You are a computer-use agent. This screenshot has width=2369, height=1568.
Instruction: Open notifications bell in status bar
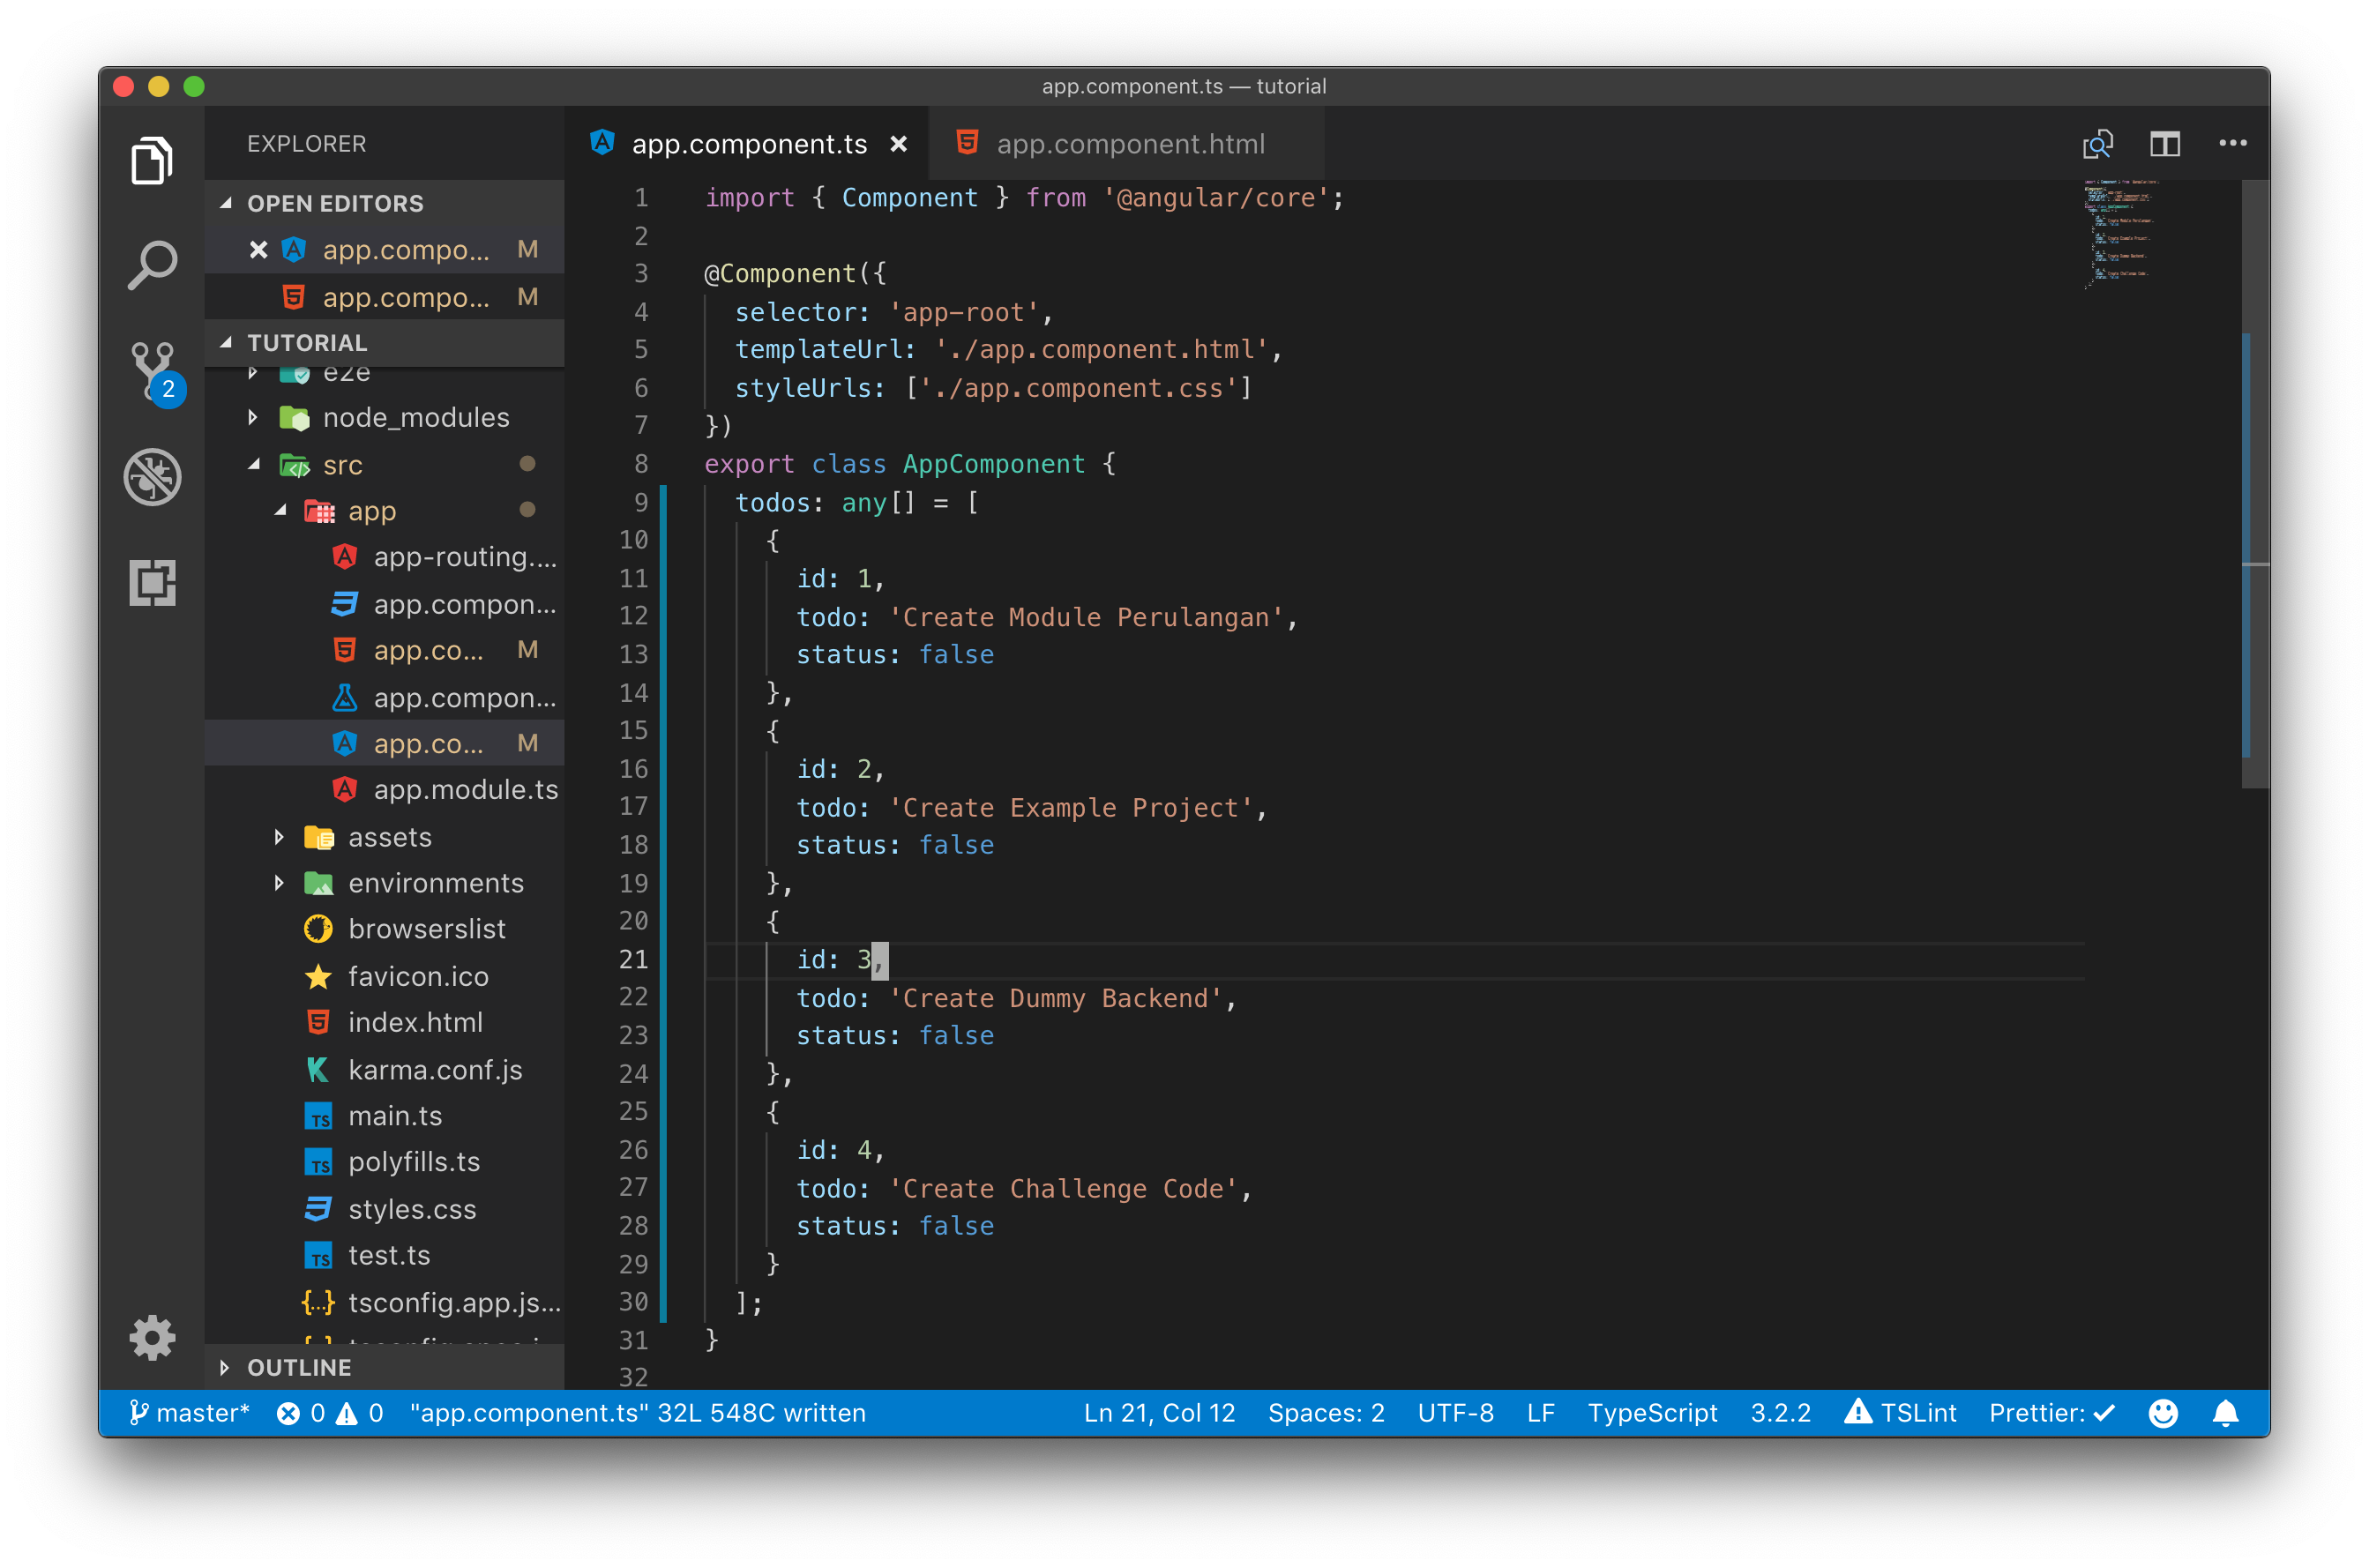click(2224, 1412)
